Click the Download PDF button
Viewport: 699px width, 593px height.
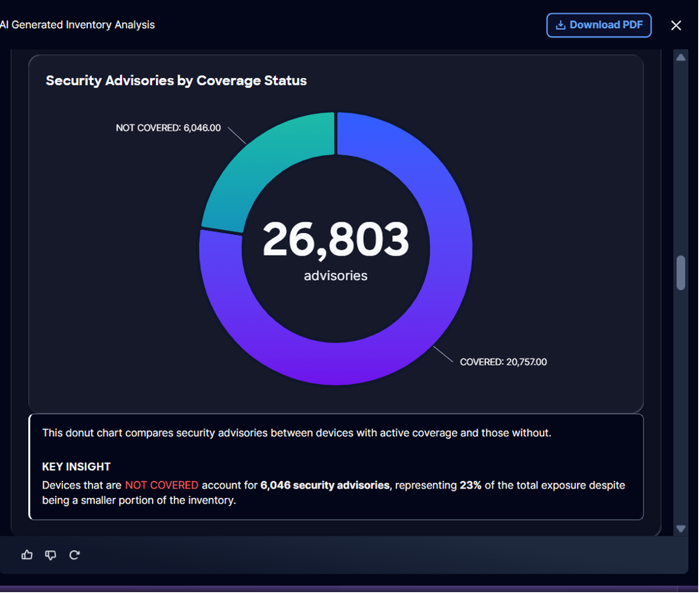(599, 25)
